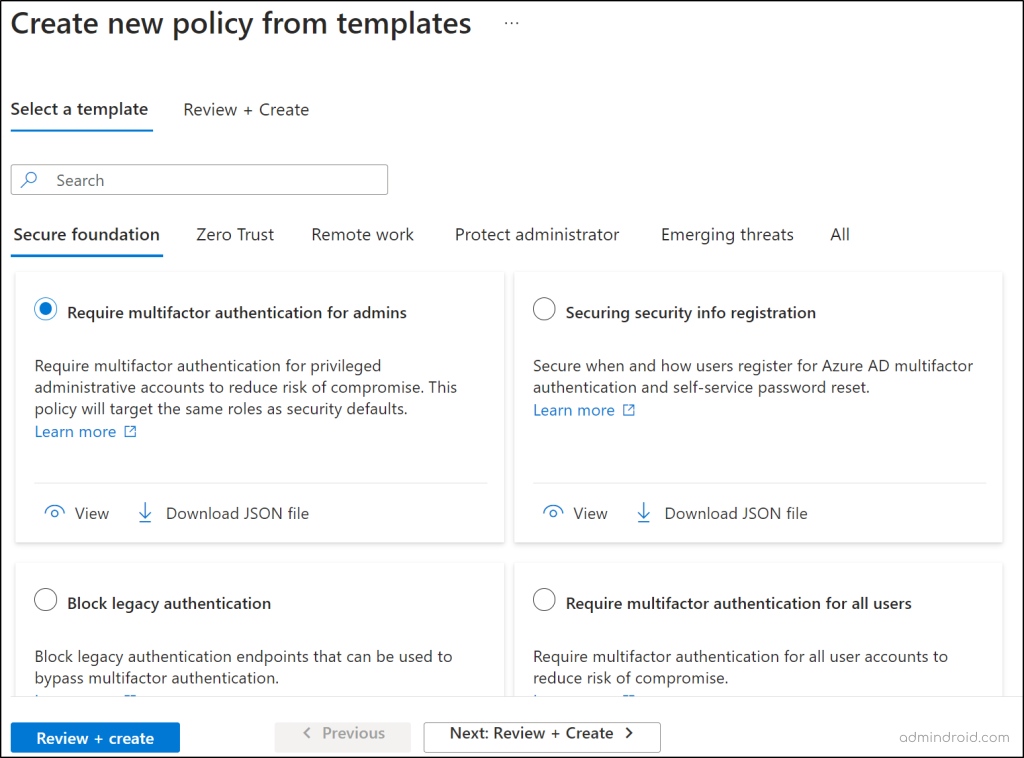Click external link icon in security info card
1024x758 pixels.
[629, 410]
